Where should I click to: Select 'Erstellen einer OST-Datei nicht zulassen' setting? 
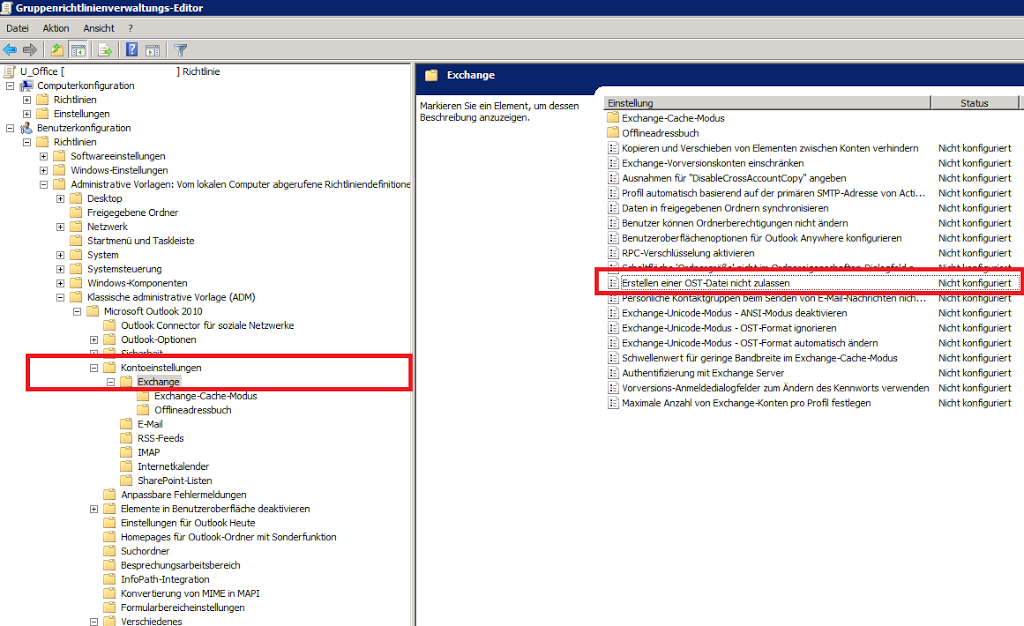(x=705, y=283)
